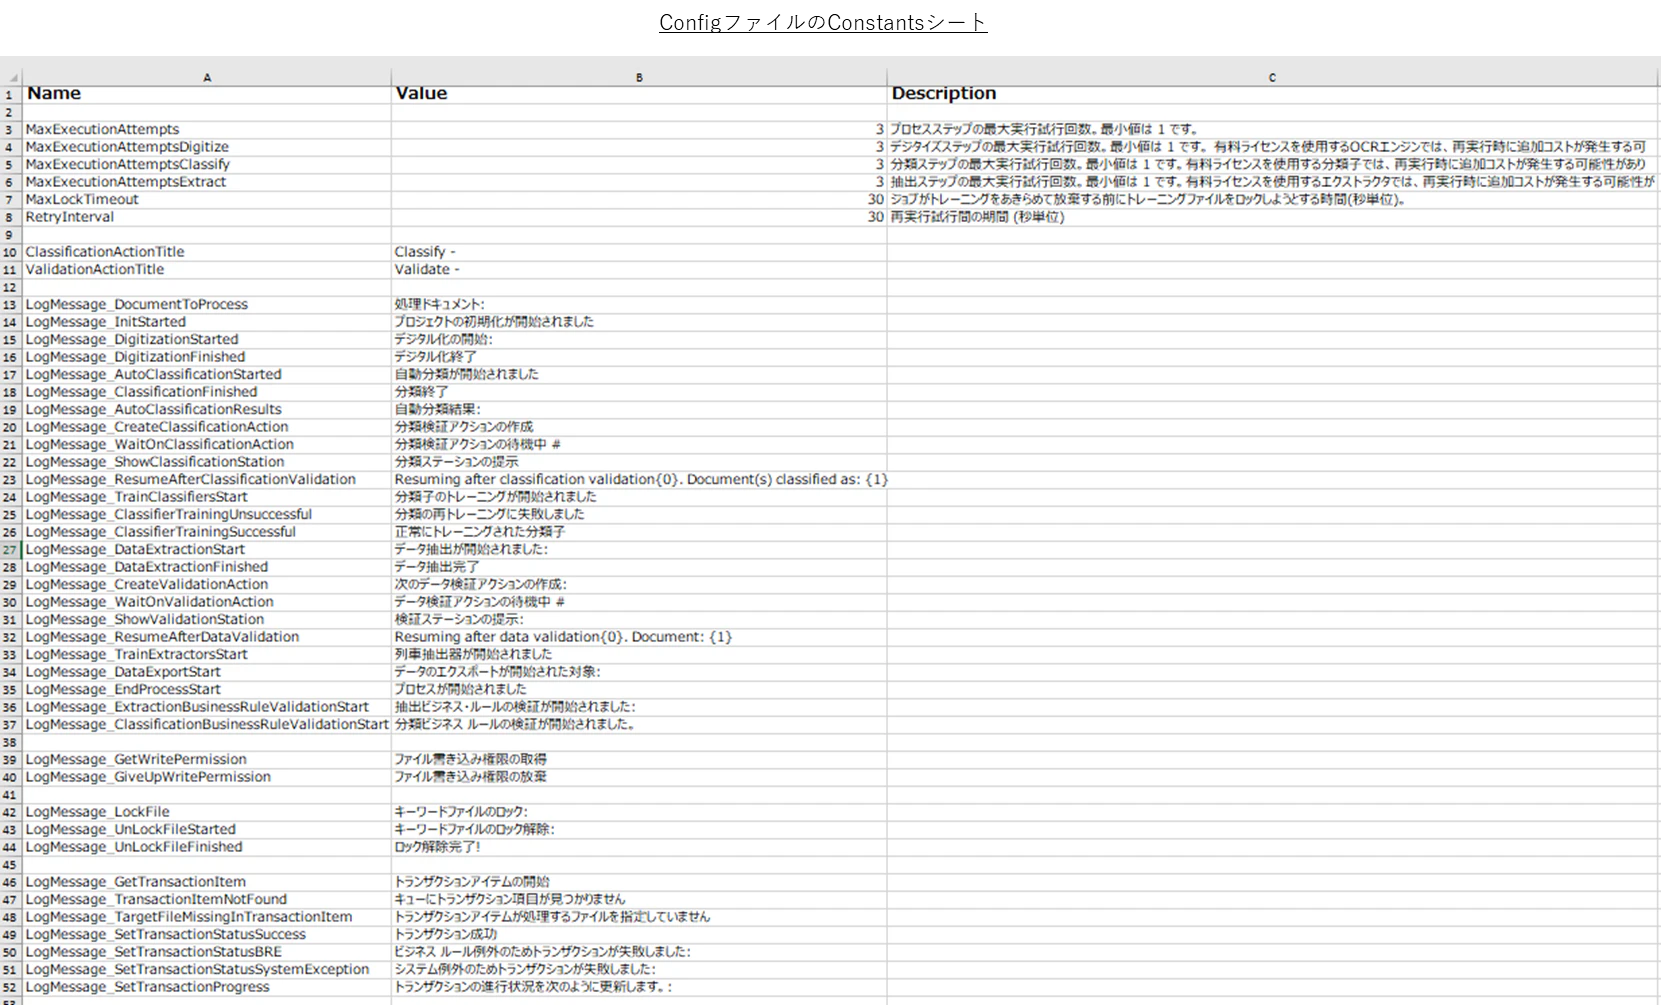Select LogMessage_CreateValidationAction cell
The height and width of the screenshot is (1005, 1661).
207,585
